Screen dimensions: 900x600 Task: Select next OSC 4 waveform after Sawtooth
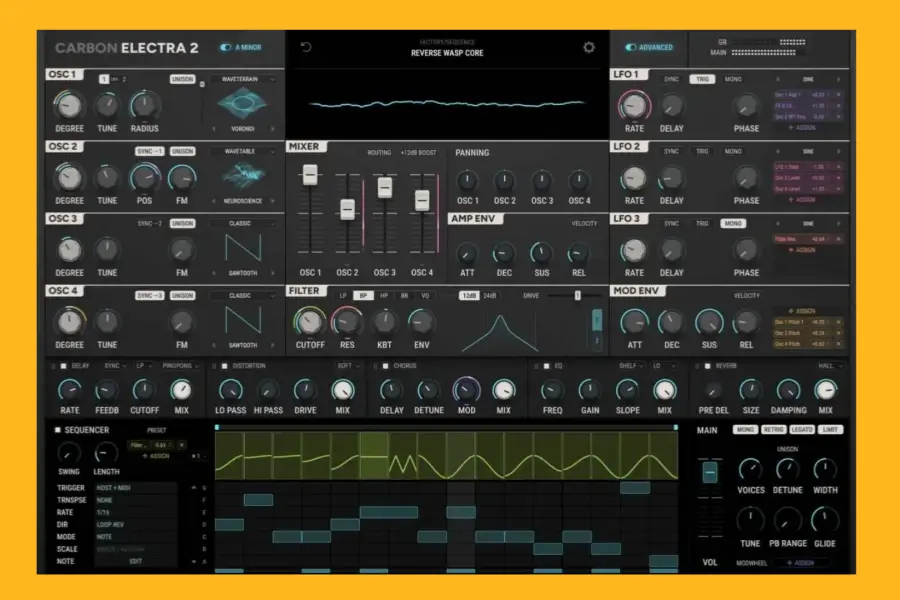tap(273, 345)
